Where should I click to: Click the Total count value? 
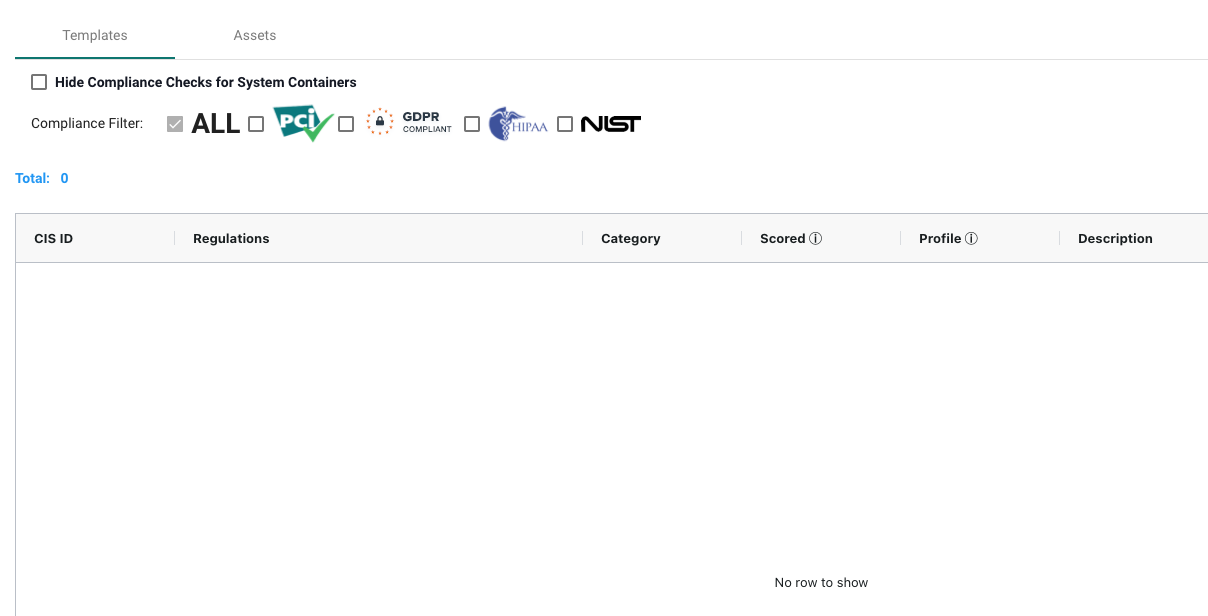click(63, 177)
